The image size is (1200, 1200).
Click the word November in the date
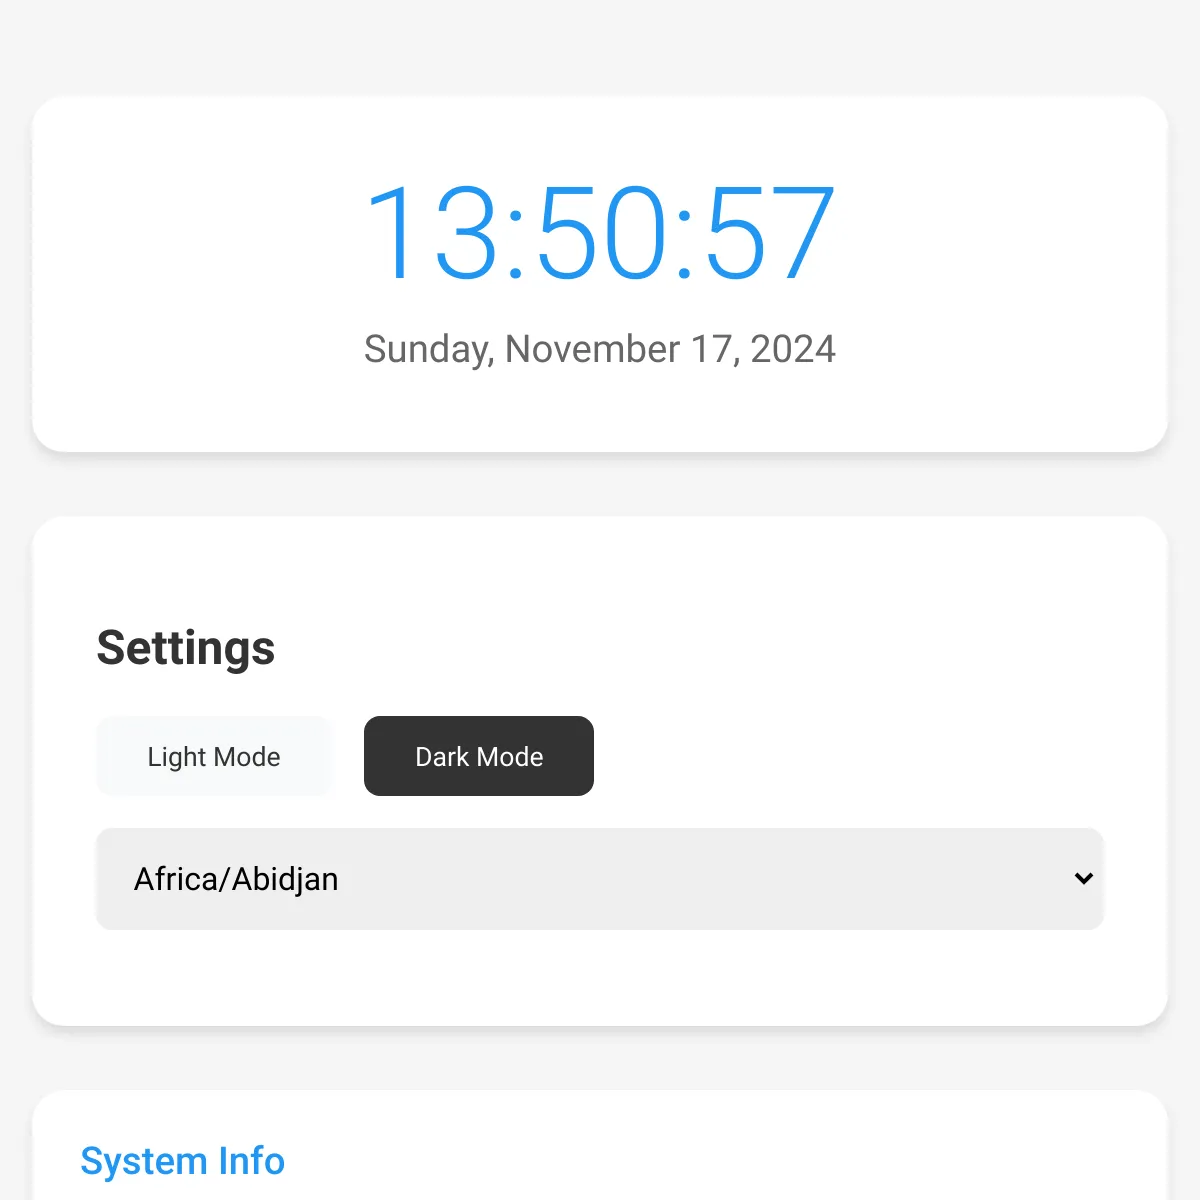pyautogui.click(x=593, y=349)
